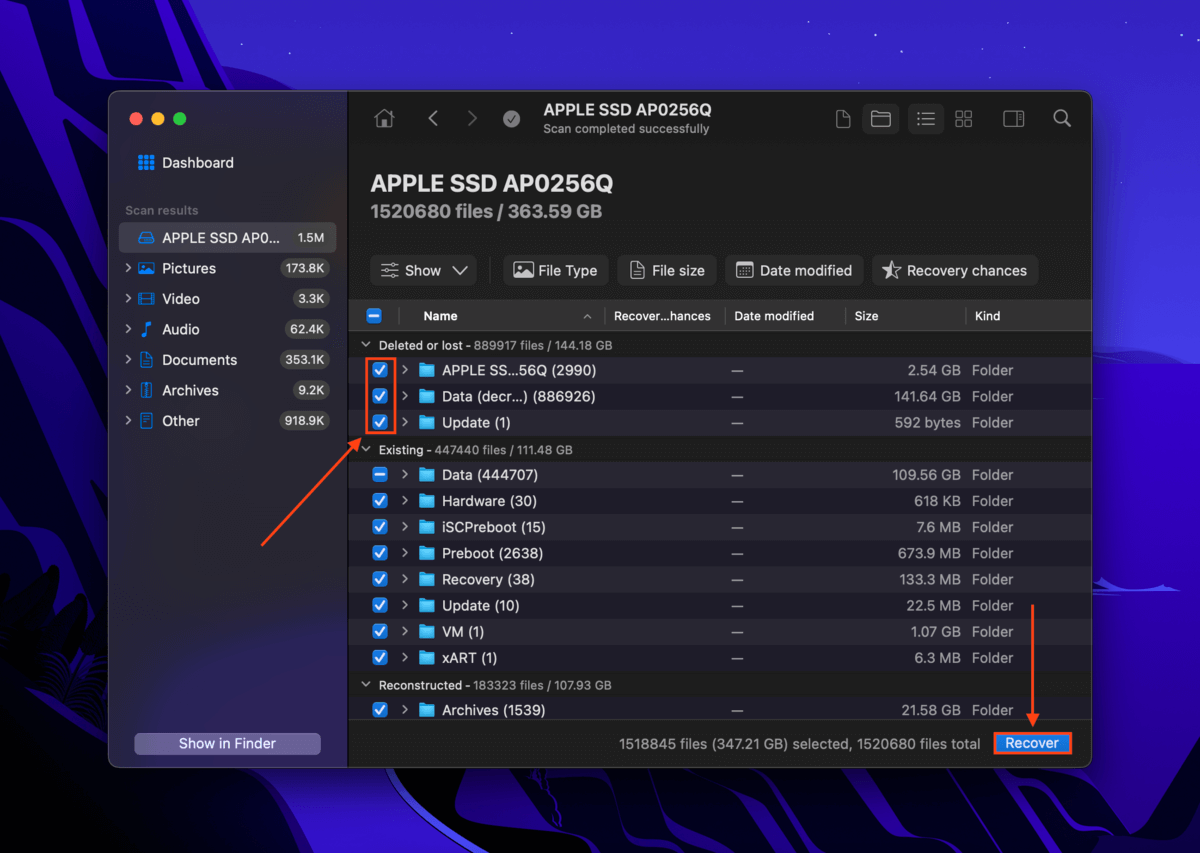
Task: Sort by Size column header
Action: 866,316
